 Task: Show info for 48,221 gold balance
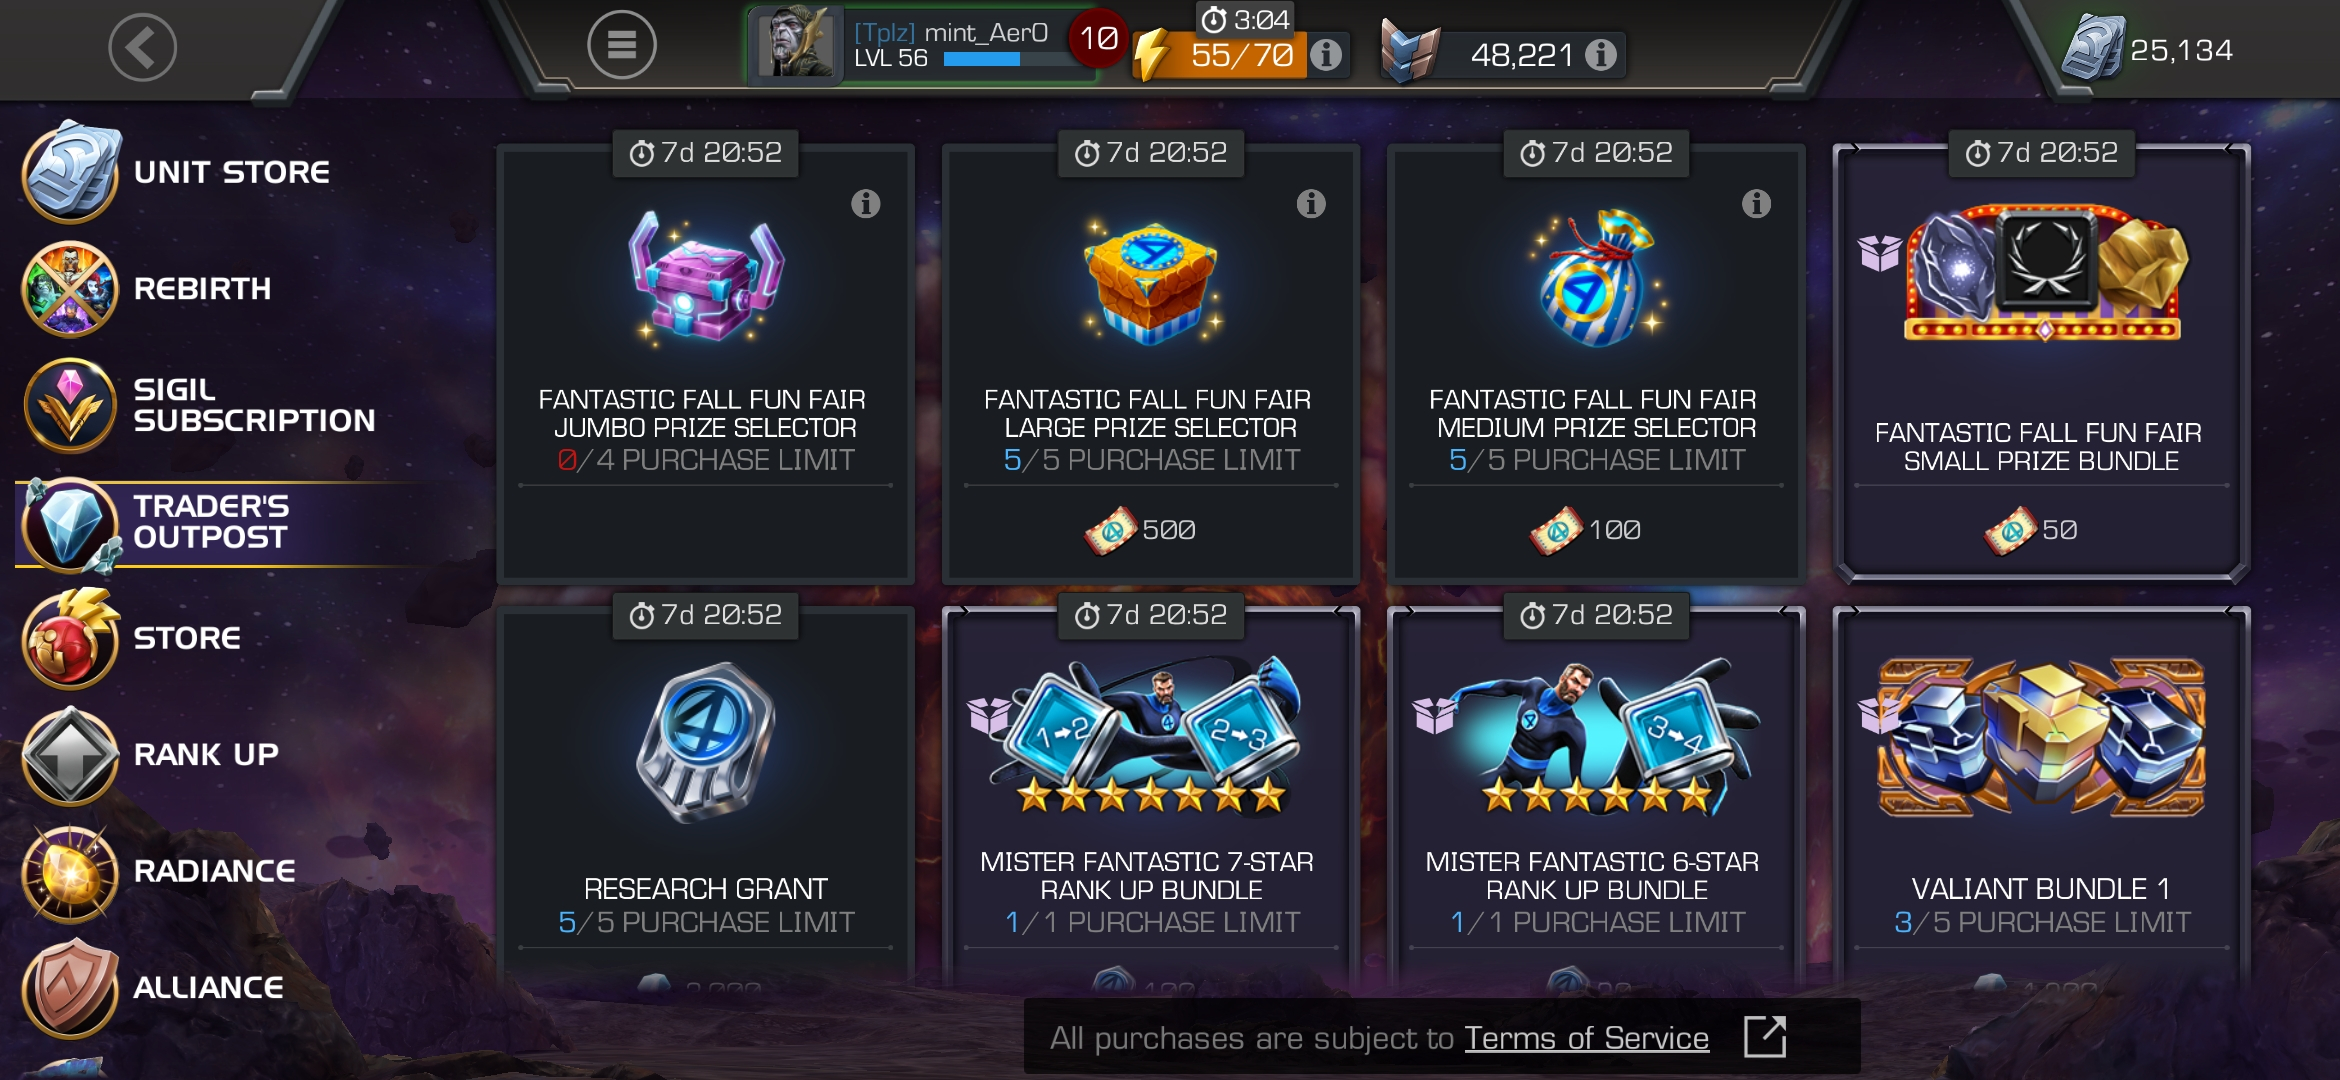click(x=1601, y=55)
